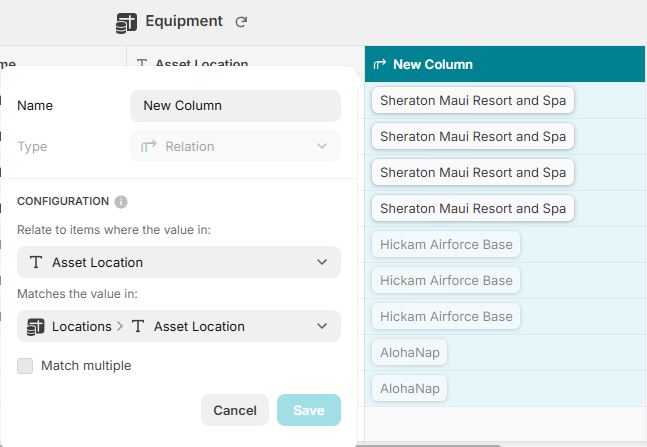Viewport: 647px width, 447px height.
Task: Open the first Hickam Airforce Base chip
Action: click(446, 244)
